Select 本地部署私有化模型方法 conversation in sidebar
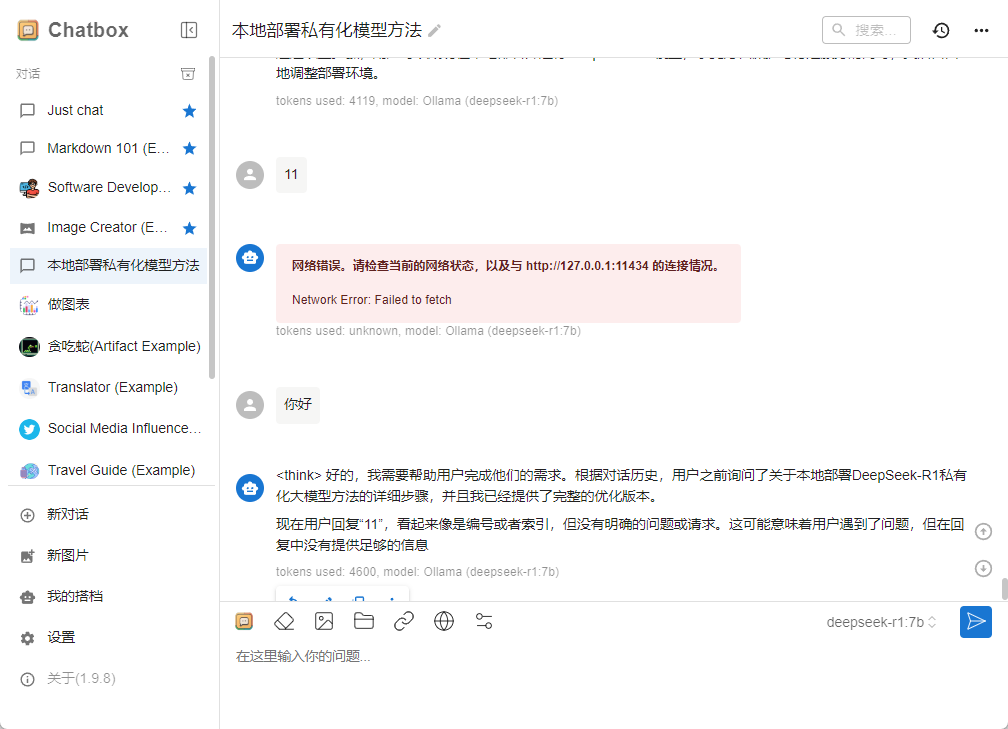The height and width of the screenshot is (729, 1008). (x=109, y=266)
